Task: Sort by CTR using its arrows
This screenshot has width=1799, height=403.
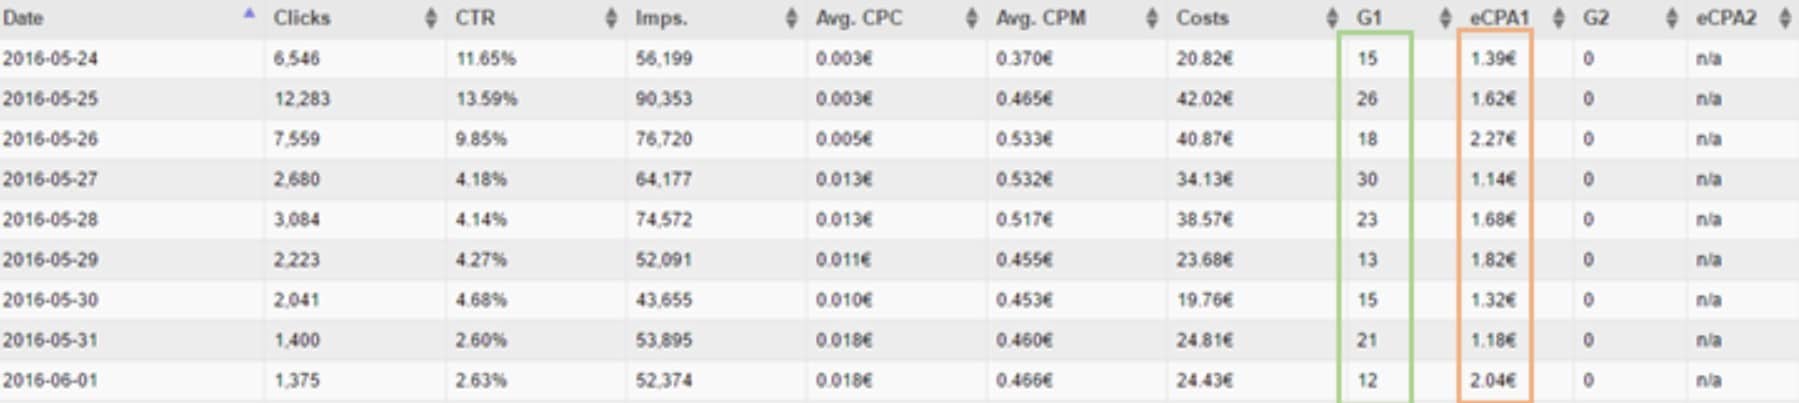Action: click(611, 18)
